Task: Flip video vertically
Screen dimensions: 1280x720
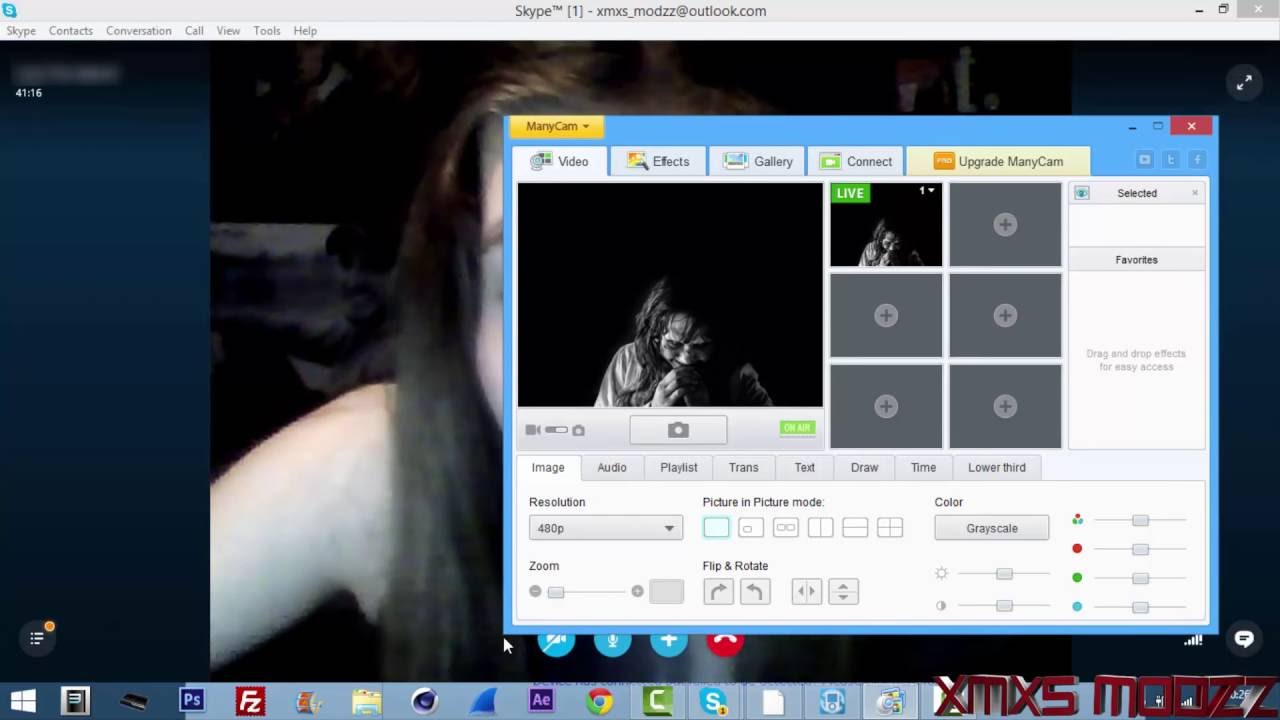Action: (x=843, y=592)
